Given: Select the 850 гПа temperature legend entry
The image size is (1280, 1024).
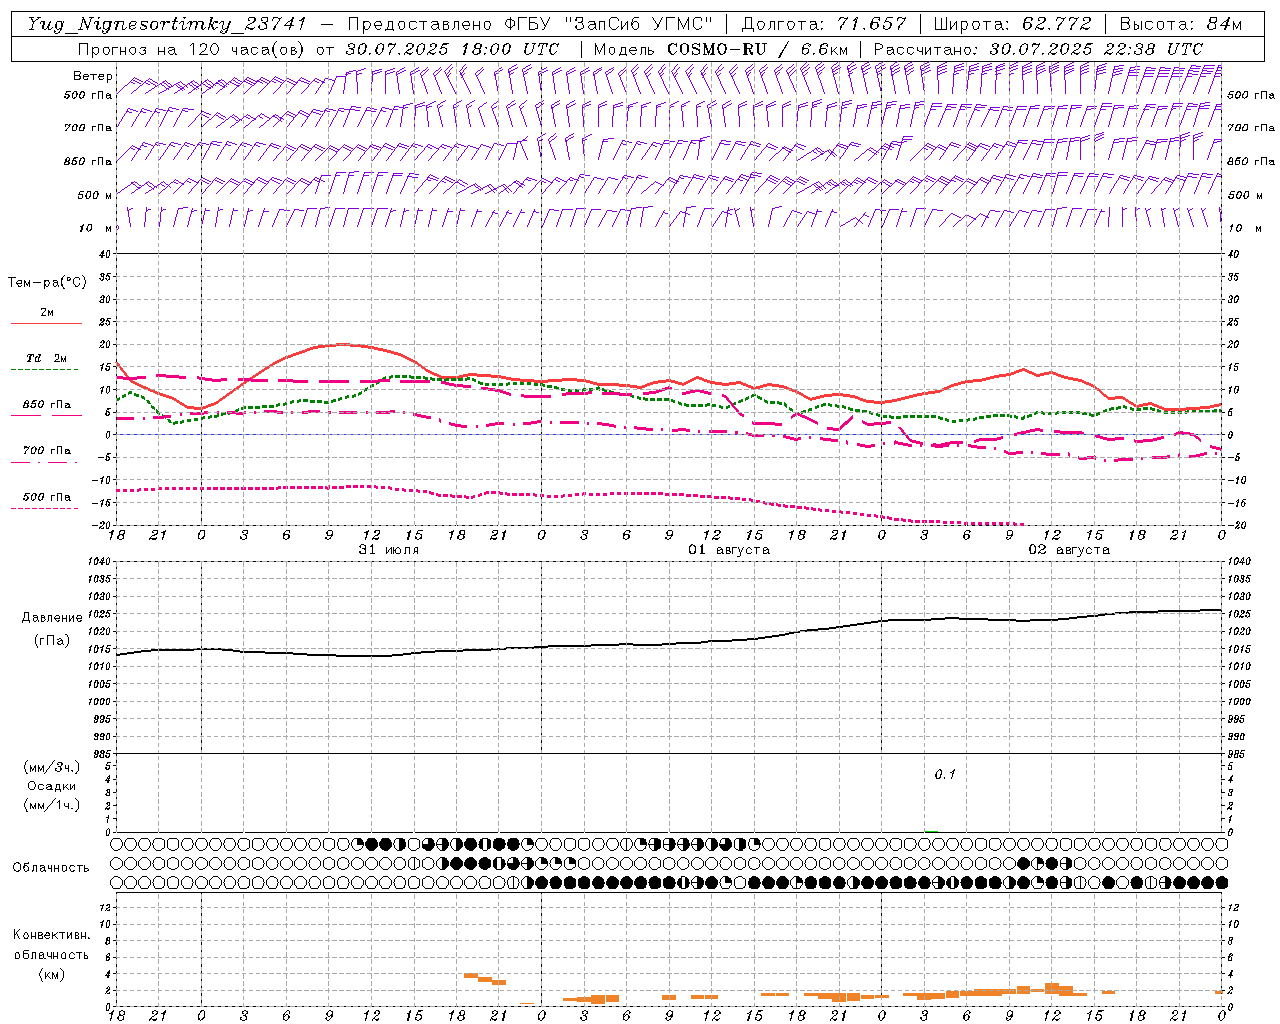Looking at the screenshot, I should [47, 405].
